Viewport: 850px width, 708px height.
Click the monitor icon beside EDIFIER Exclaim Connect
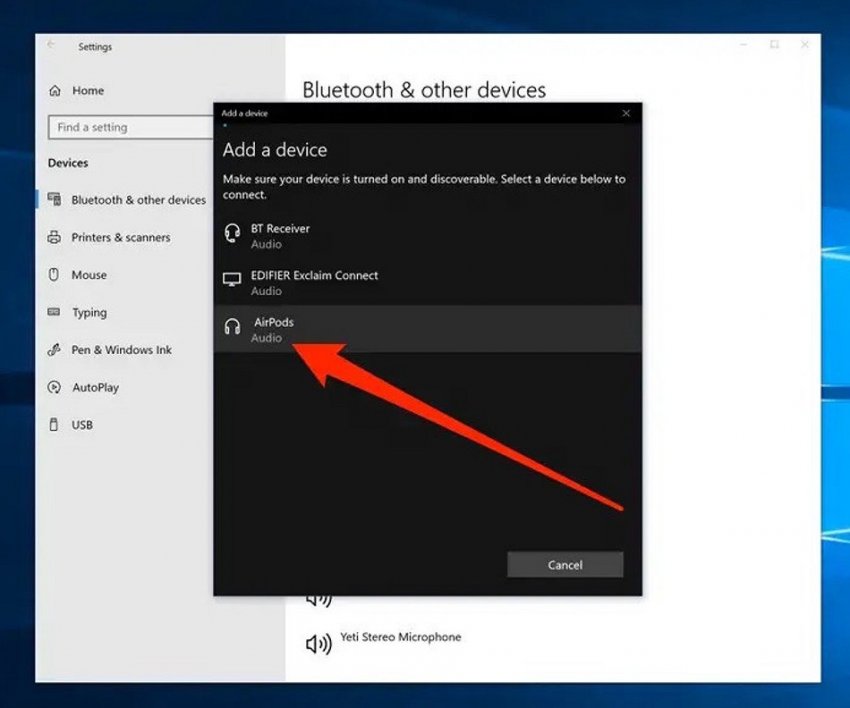tap(232, 281)
